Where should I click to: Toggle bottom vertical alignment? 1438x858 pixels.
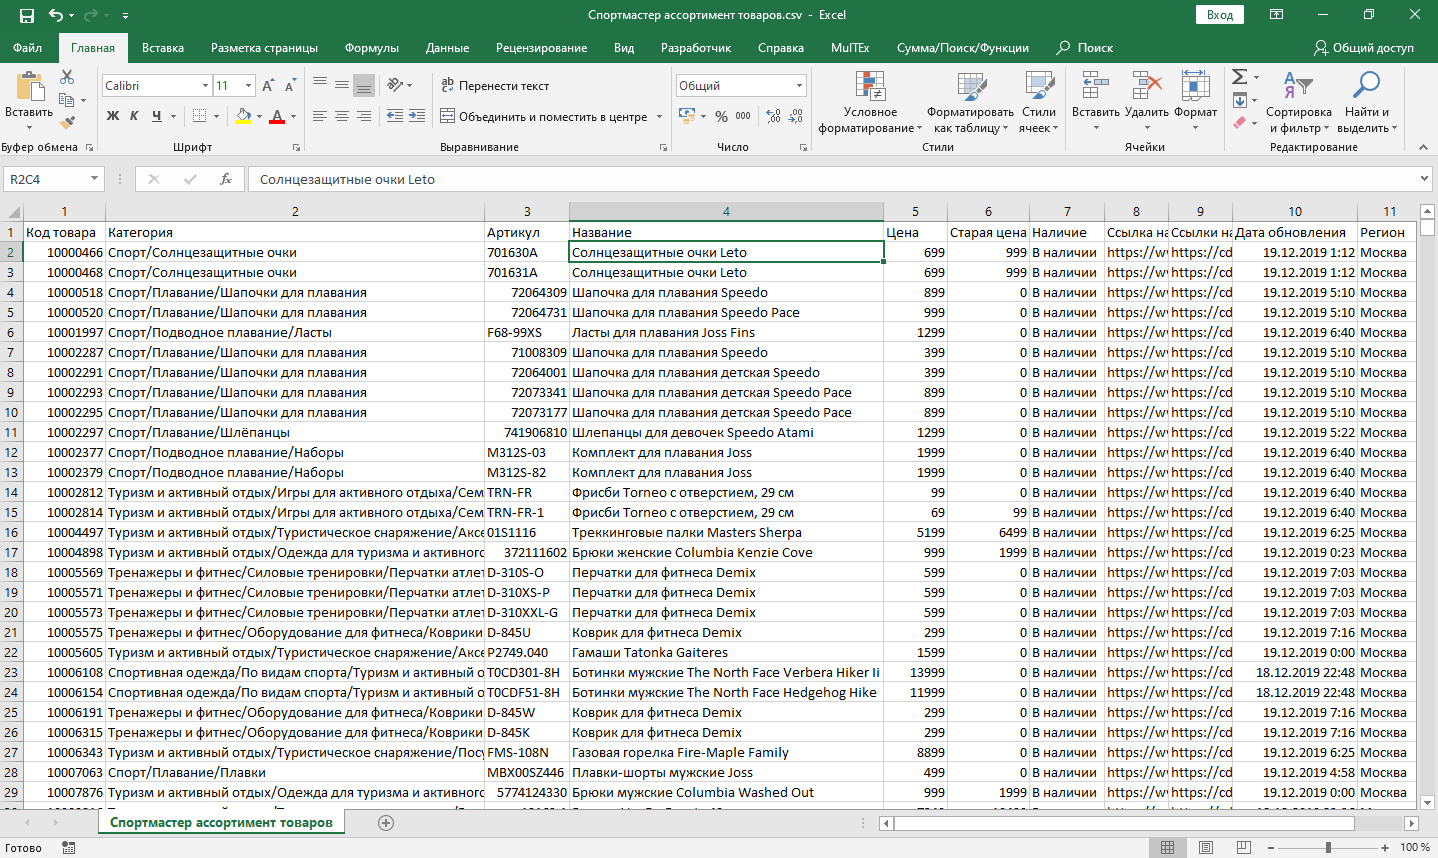[364, 86]
